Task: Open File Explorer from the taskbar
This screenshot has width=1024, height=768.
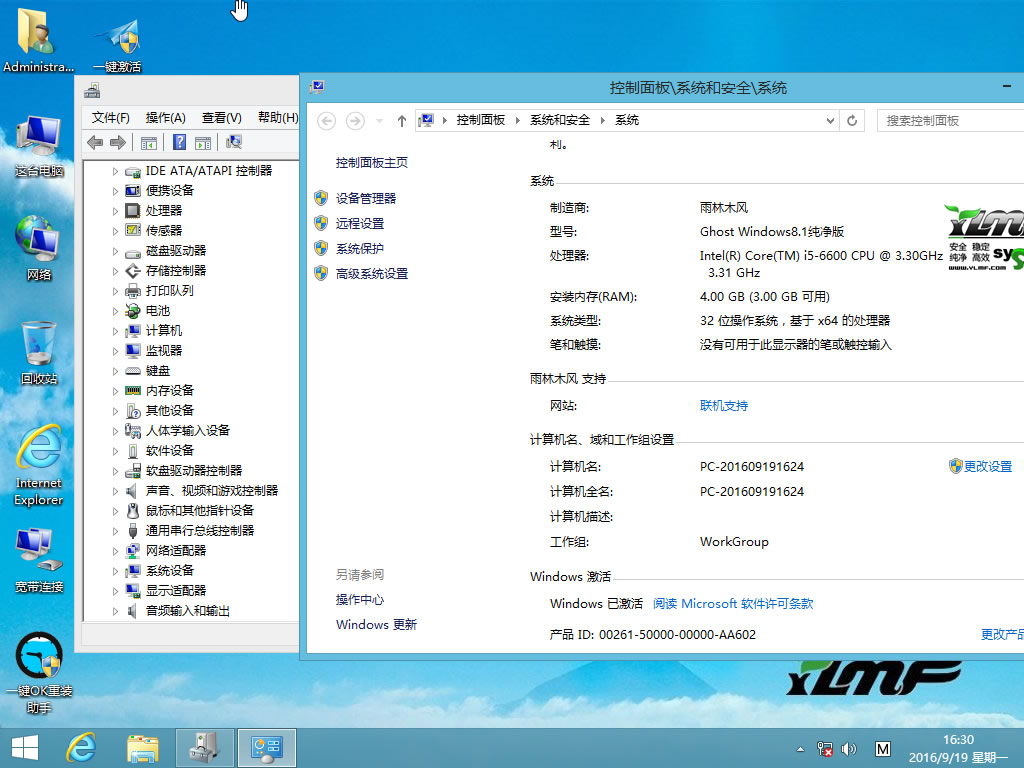Action: pos(143,747)
